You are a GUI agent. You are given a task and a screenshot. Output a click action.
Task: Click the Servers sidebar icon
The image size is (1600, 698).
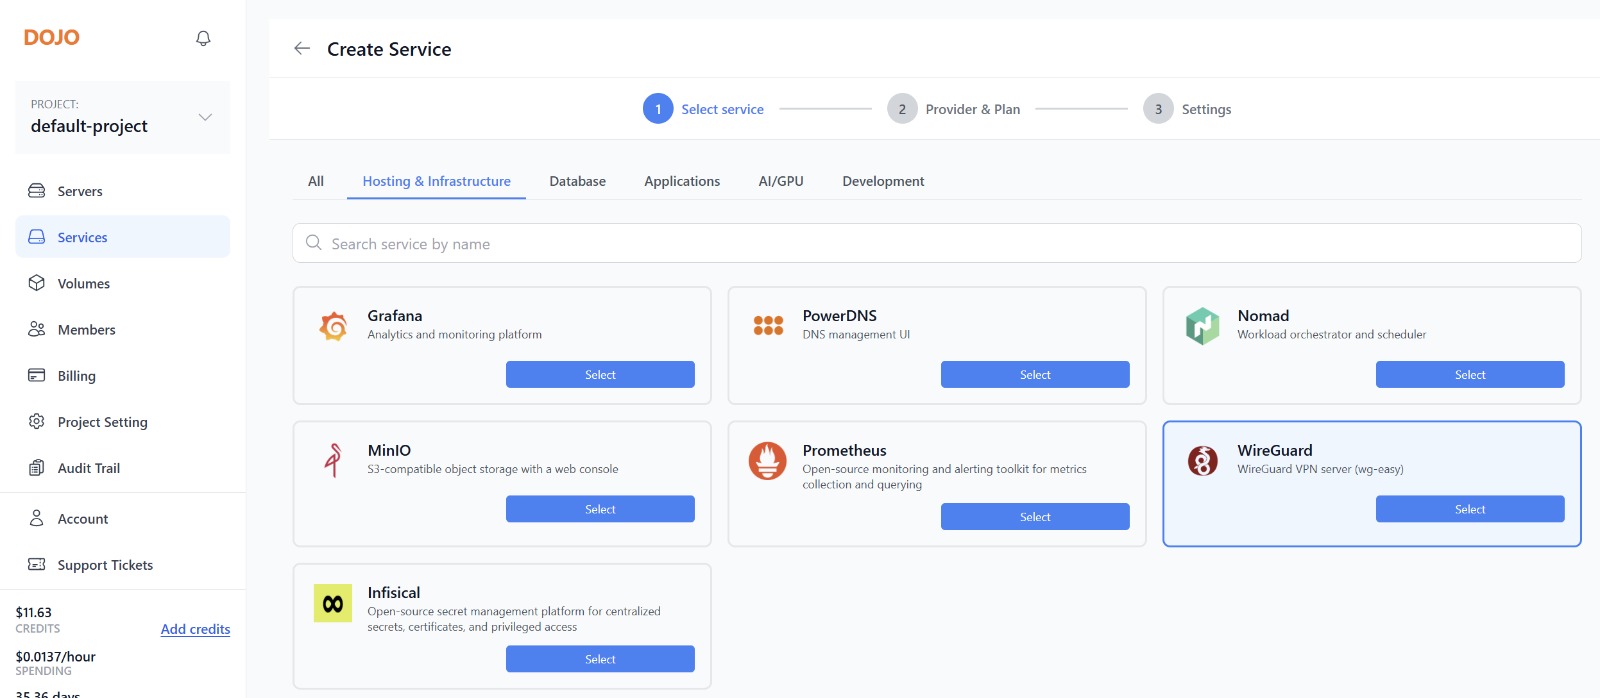tap(37, 191)
